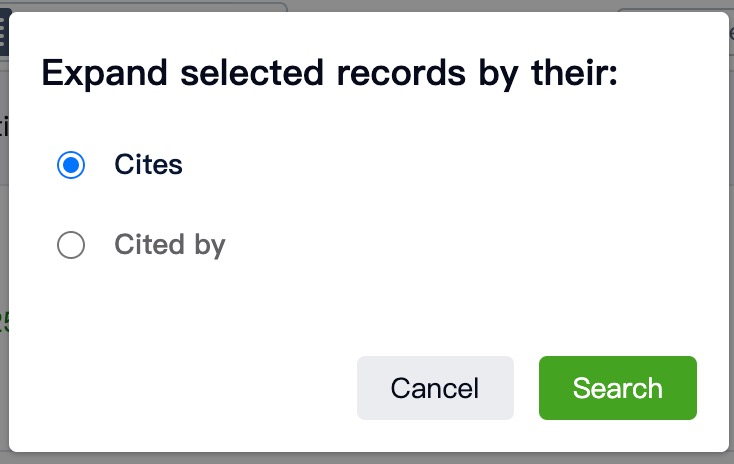The height and width of the screenshot is (464, 734).
Task: Select the Cites radio button
Action: pos(71,165)
